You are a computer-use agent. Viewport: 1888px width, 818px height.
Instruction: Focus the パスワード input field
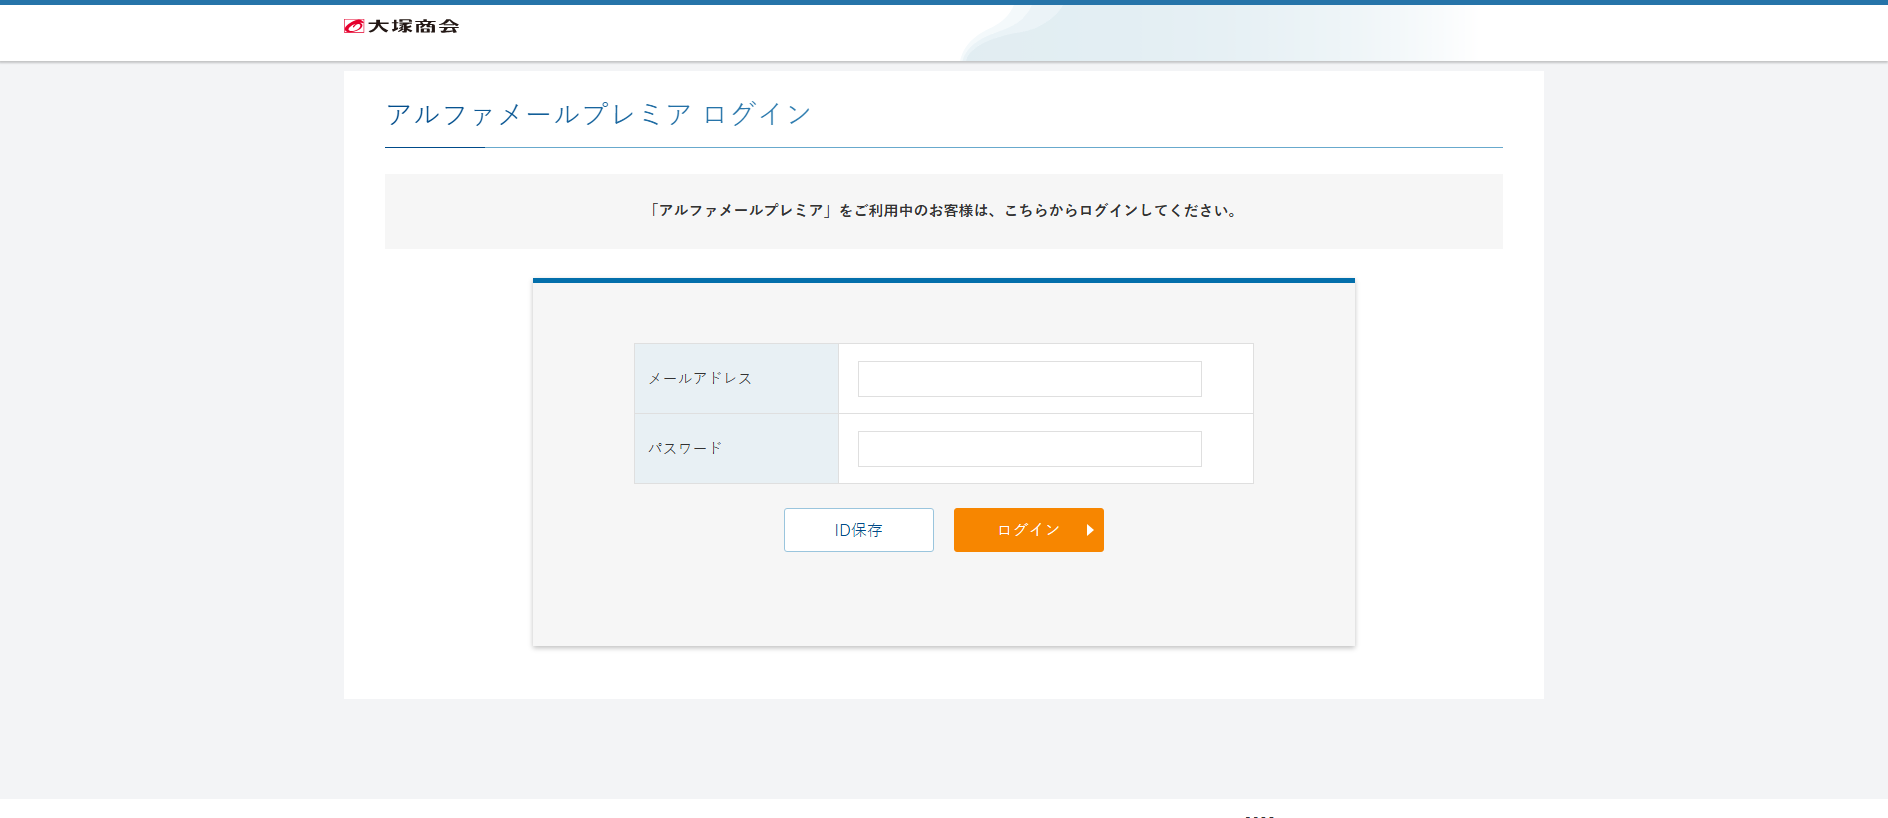pos(1029,449)
